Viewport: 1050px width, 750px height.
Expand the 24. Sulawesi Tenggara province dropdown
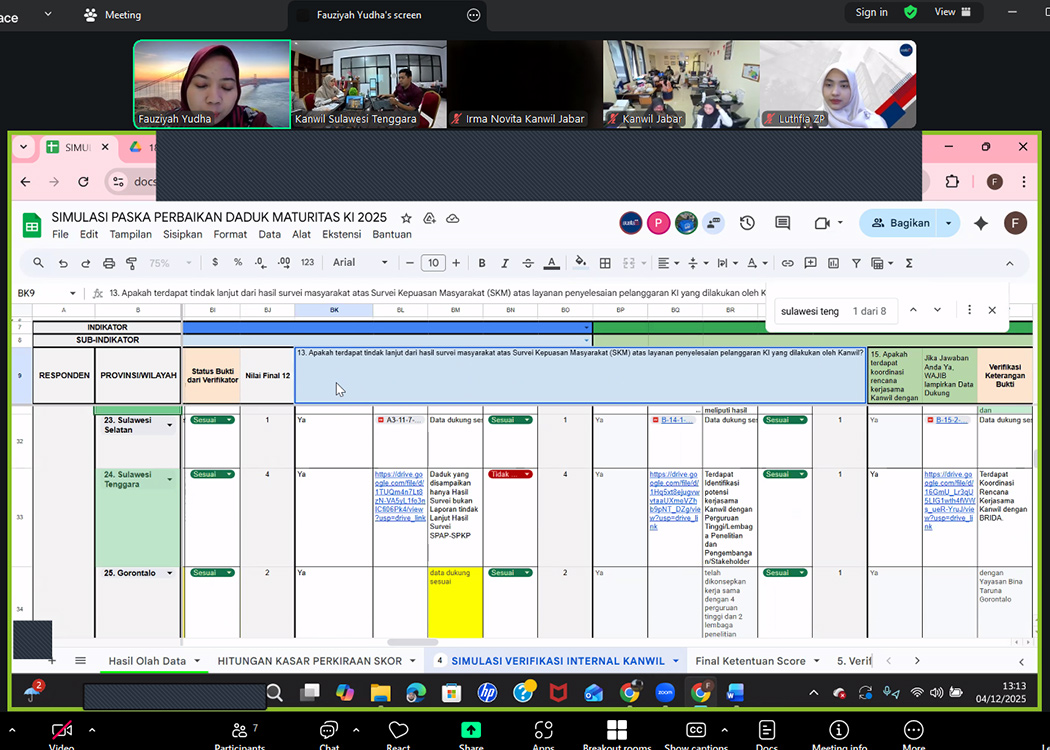click(170, 480)
